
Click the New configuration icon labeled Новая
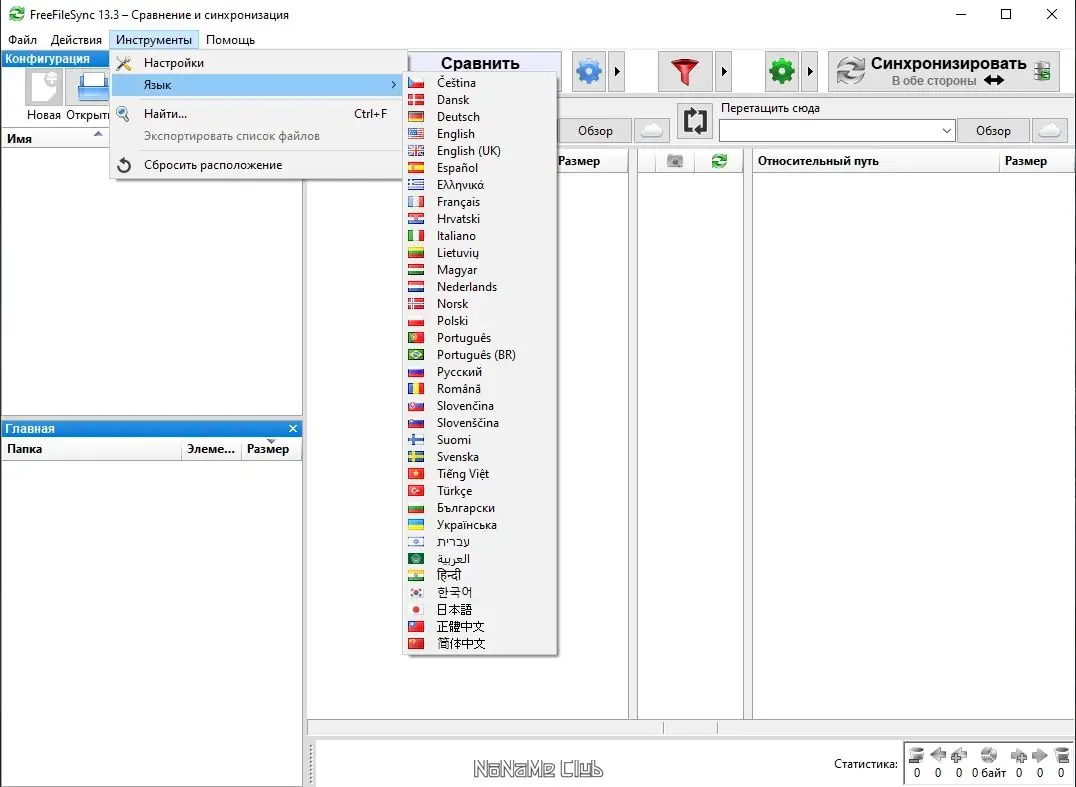(x=44, y=89)
